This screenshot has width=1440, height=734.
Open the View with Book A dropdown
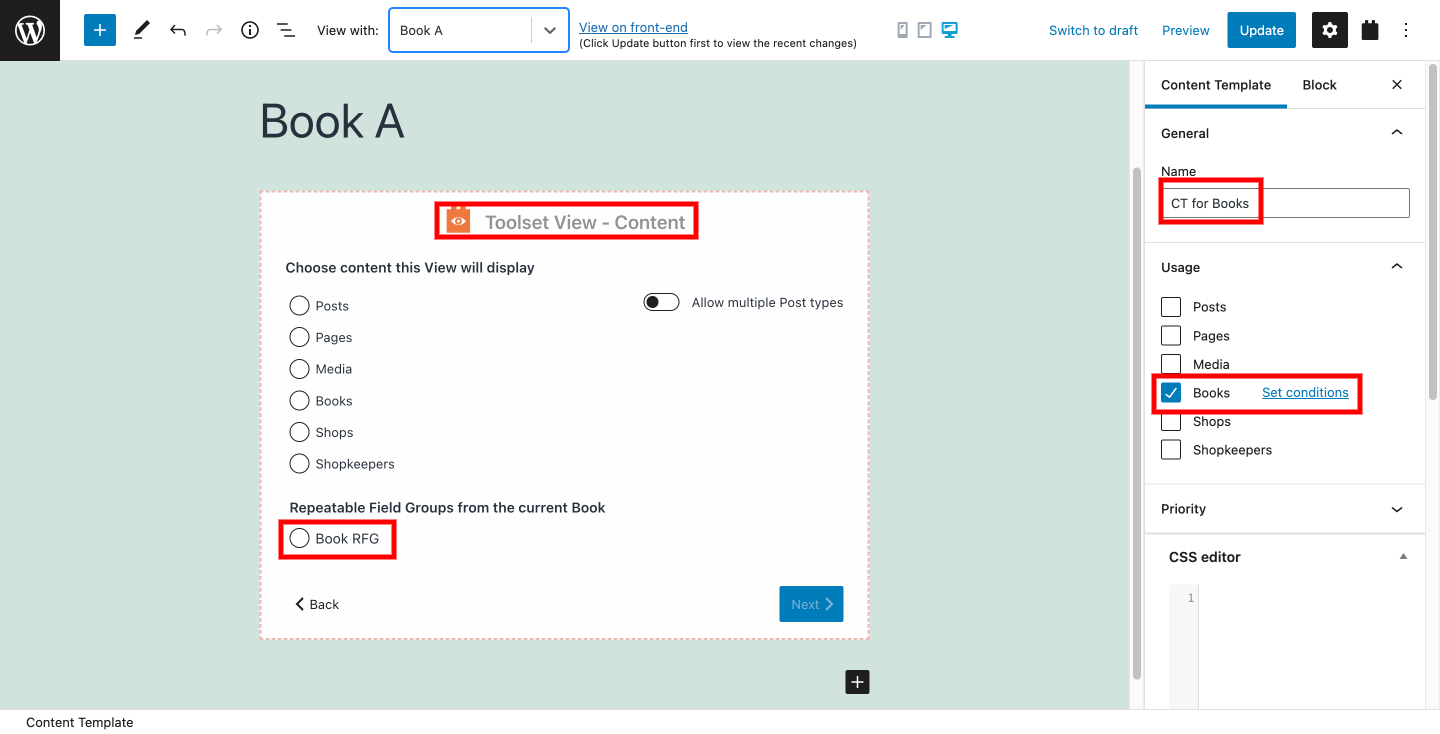(x=479, y=30)
